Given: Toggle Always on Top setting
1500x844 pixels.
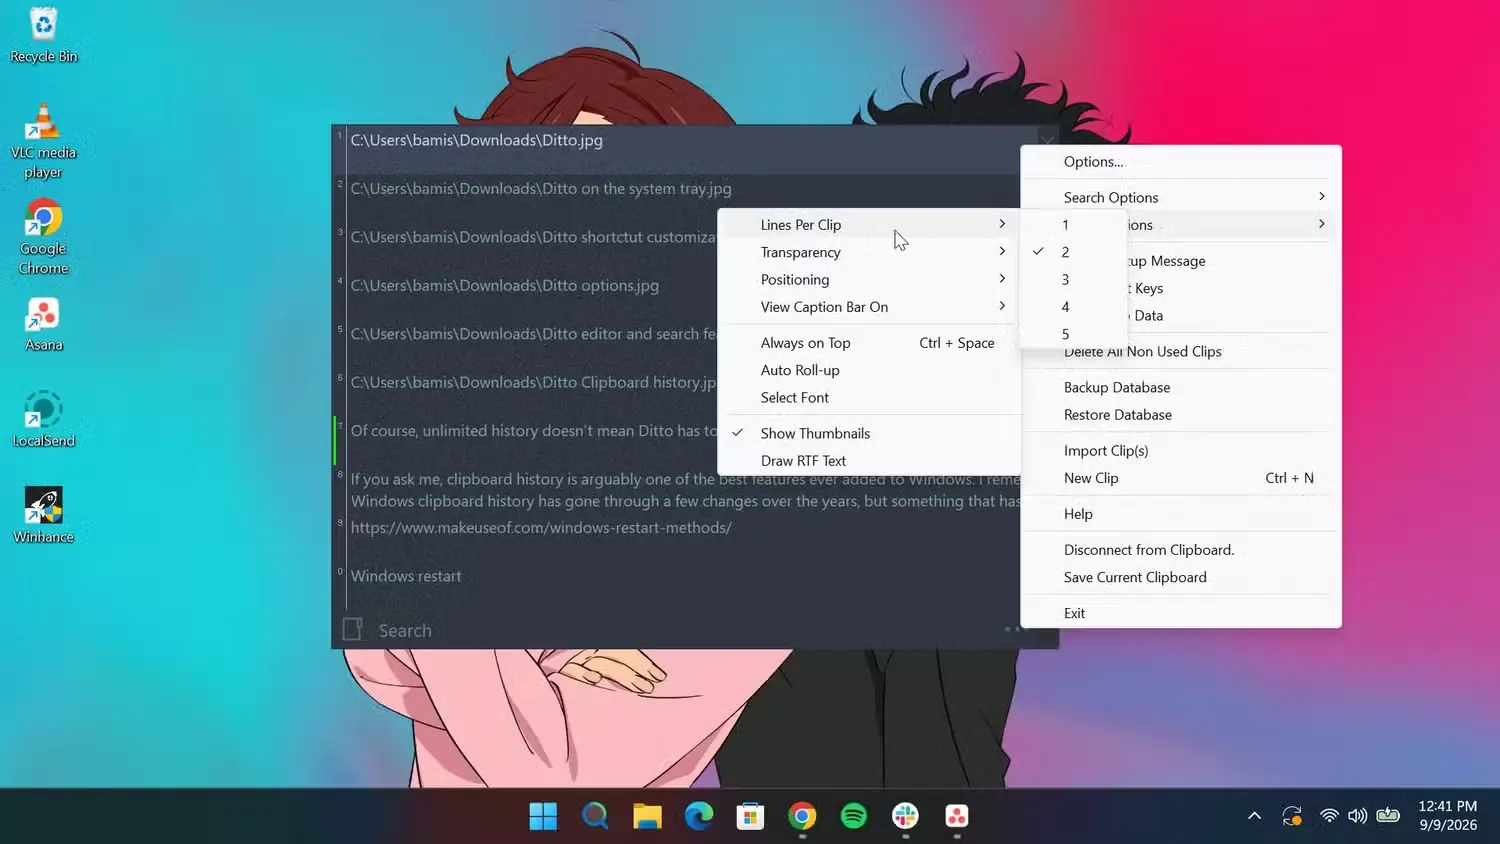Looking at the screenshot, I should point(869,343).
